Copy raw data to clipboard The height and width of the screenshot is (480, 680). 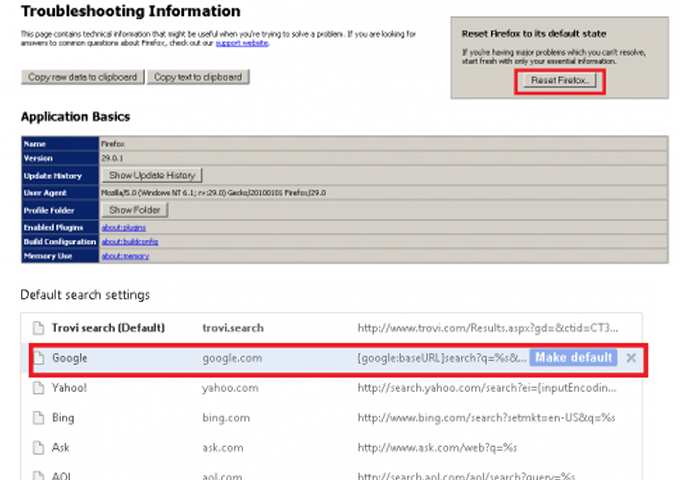[82, 77]
